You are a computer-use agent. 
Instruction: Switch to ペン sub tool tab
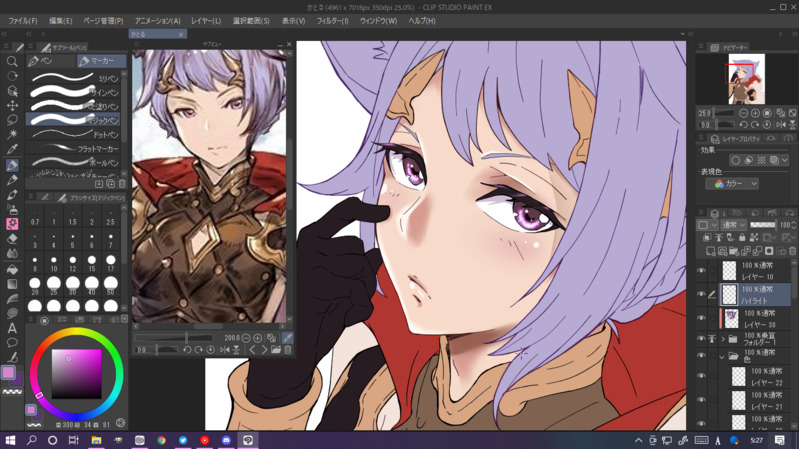(50, 61)
